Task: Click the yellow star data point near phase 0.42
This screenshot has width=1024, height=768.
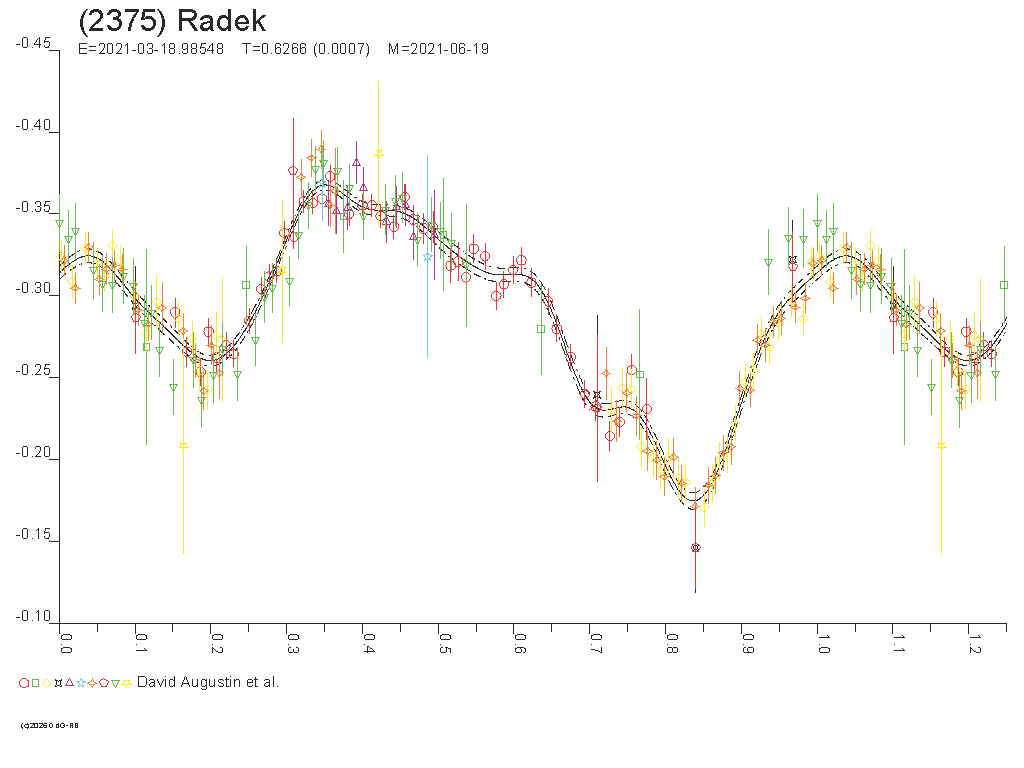Action: (379, 153)
